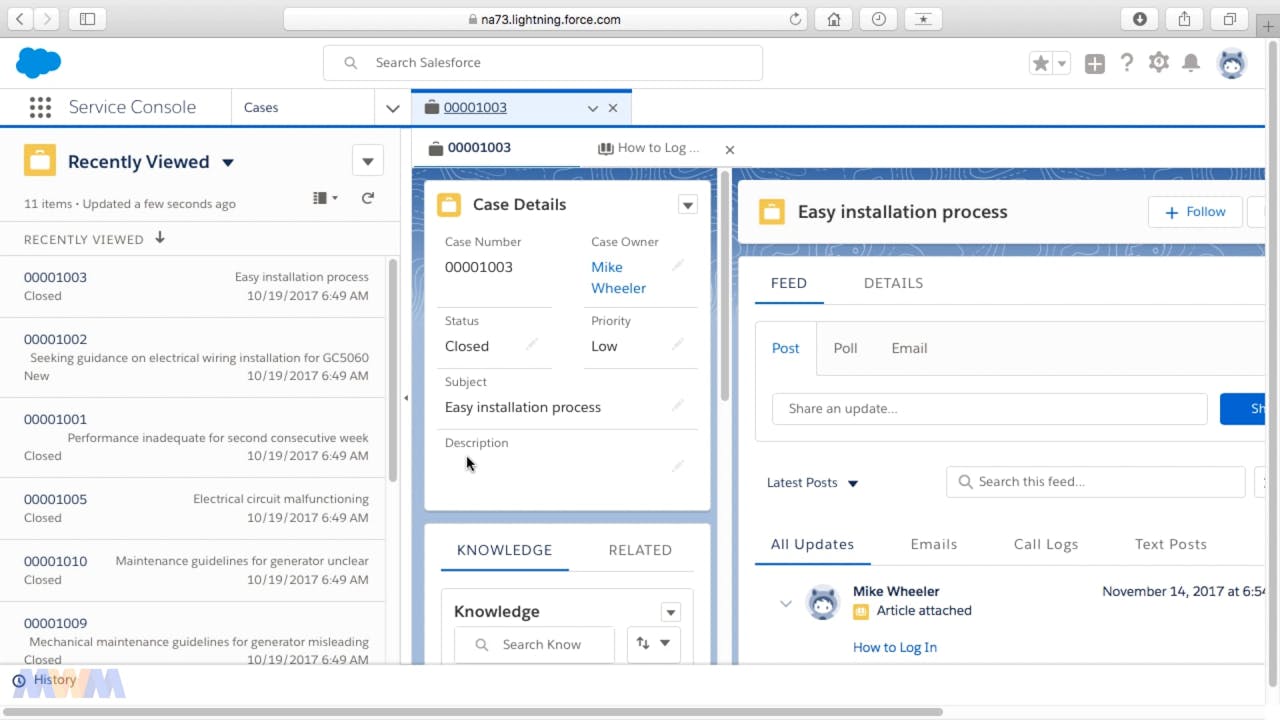Viewport: 1280px width, 720px height.
Task: Open case 00001001 in the list
Action: click(x=55, y=419)
